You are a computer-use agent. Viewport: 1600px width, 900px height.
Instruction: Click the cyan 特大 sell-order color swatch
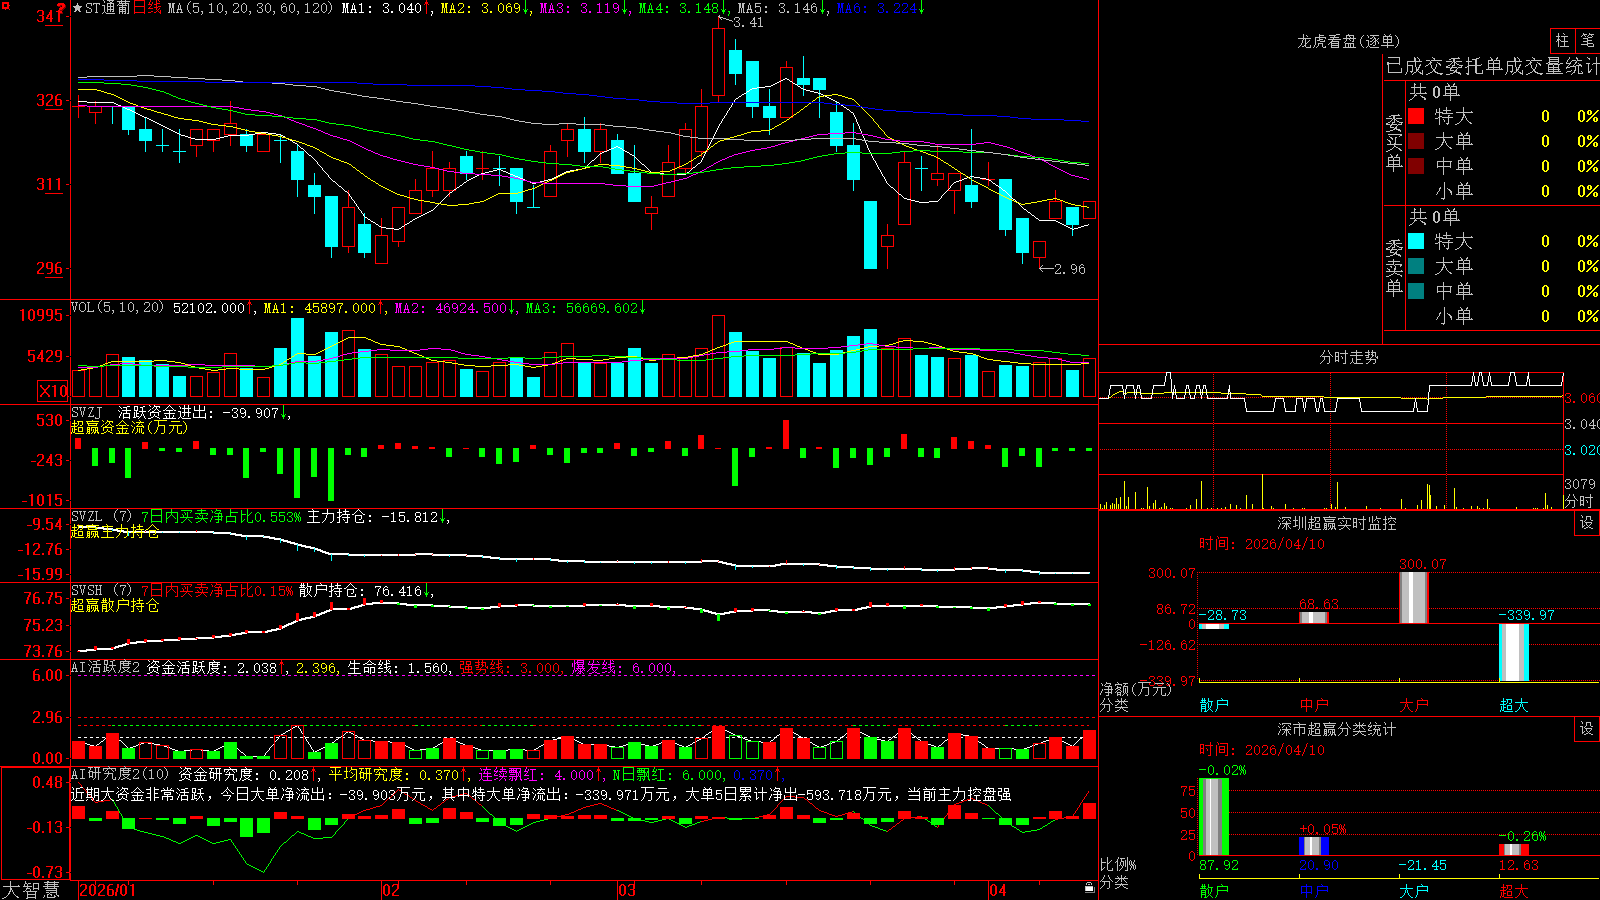tap(1416, 241)
